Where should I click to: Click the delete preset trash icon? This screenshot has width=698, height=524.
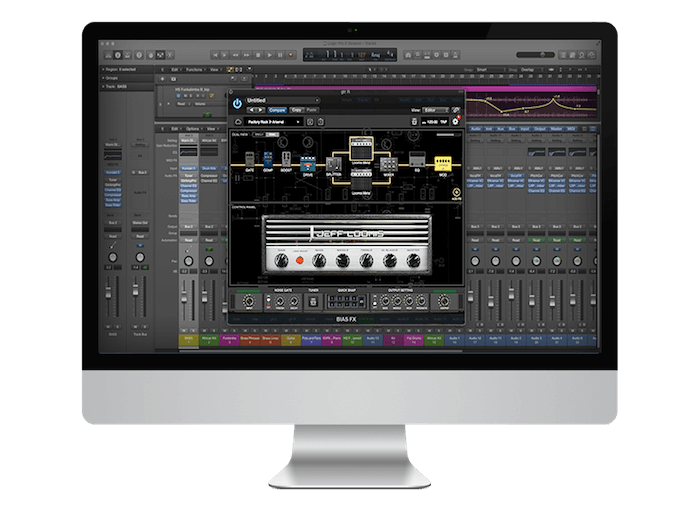(321, 122)
